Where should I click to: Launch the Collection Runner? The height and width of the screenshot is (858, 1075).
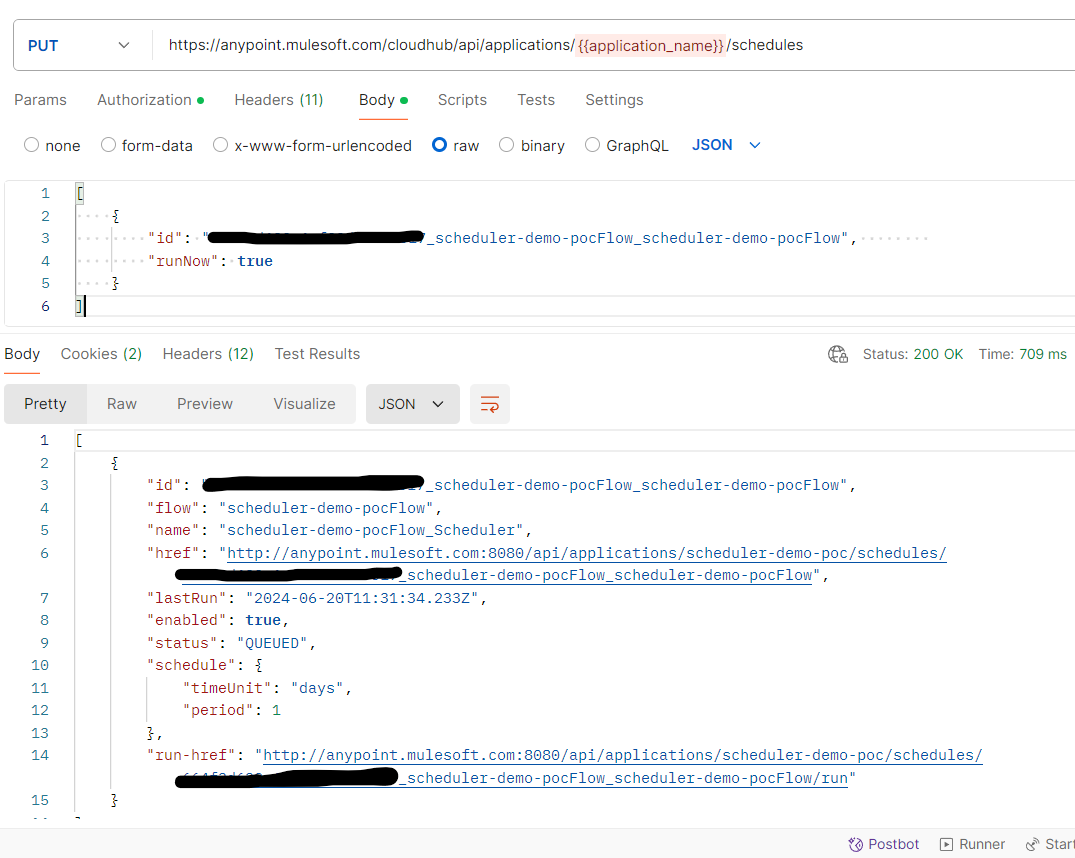pos(971,844)
